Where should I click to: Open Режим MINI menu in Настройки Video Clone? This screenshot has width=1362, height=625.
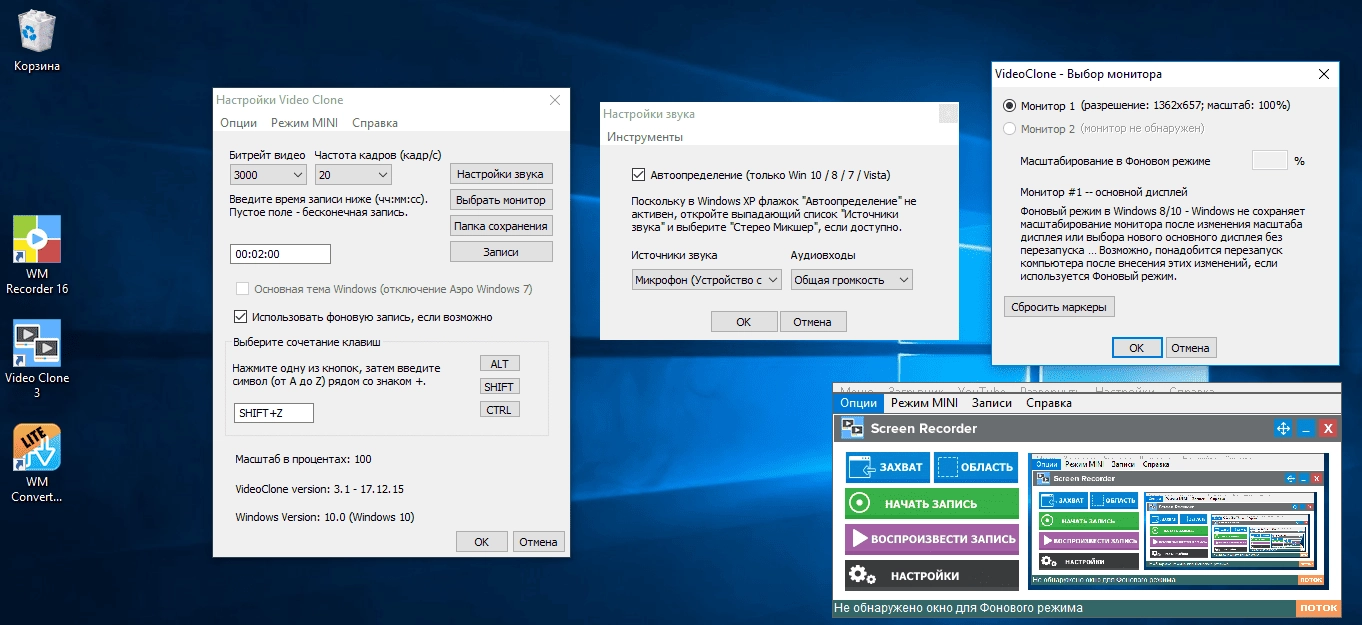(x=304, y=123)
